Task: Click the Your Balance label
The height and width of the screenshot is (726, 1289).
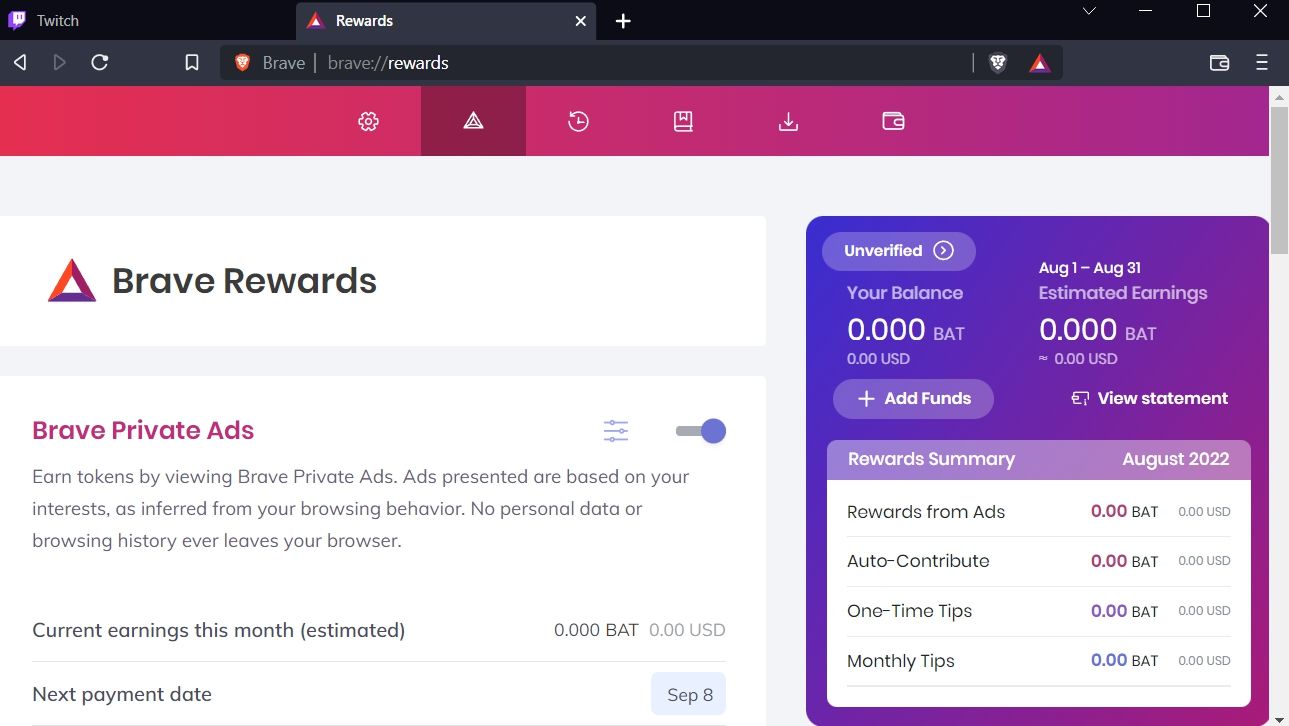Action: pyautogui.click(x=905, y=293)
